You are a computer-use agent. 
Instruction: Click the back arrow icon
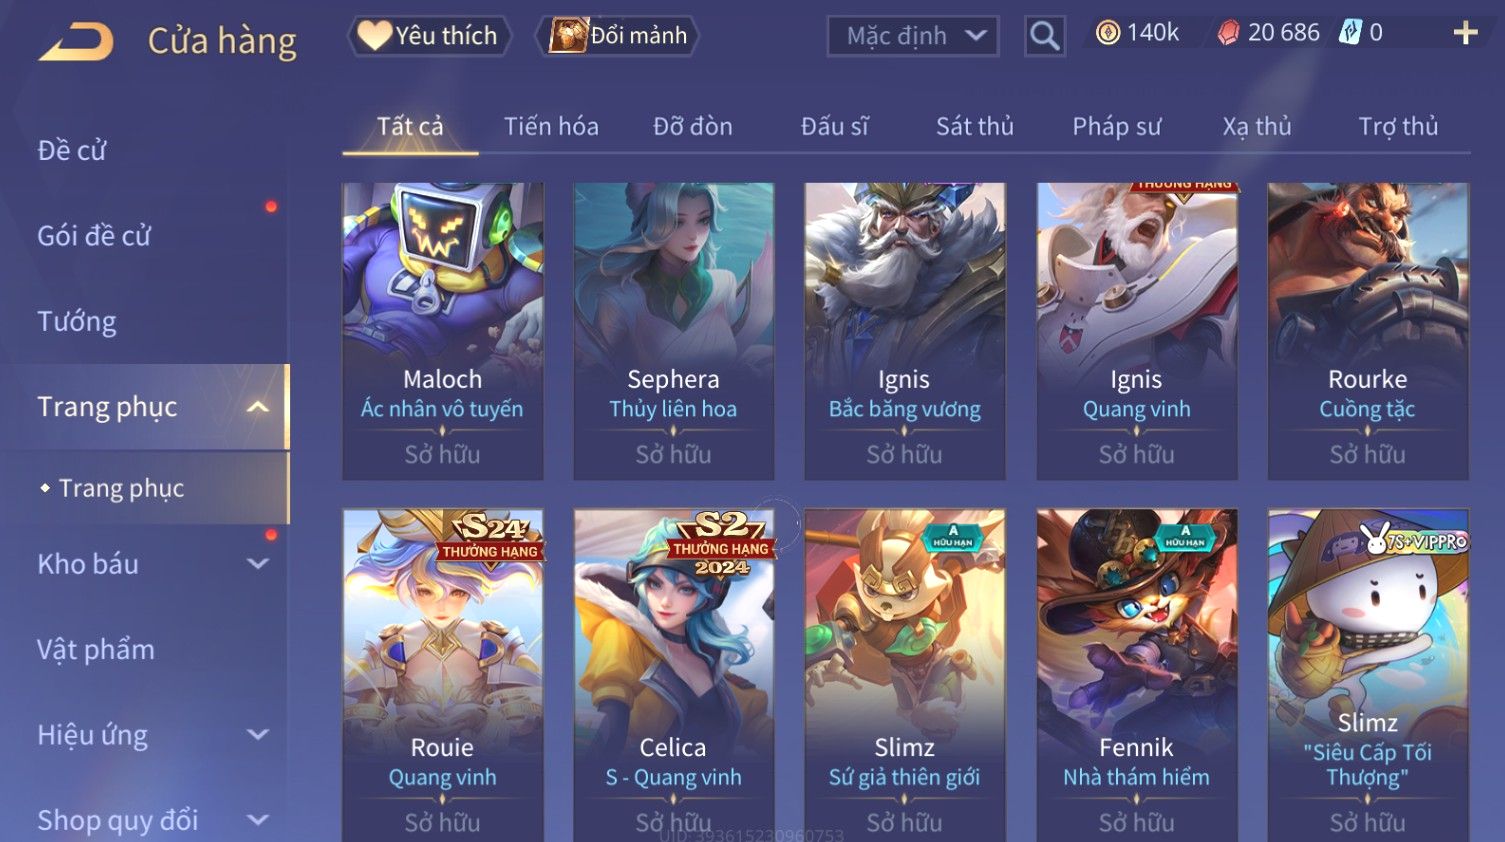pos(76,42)
